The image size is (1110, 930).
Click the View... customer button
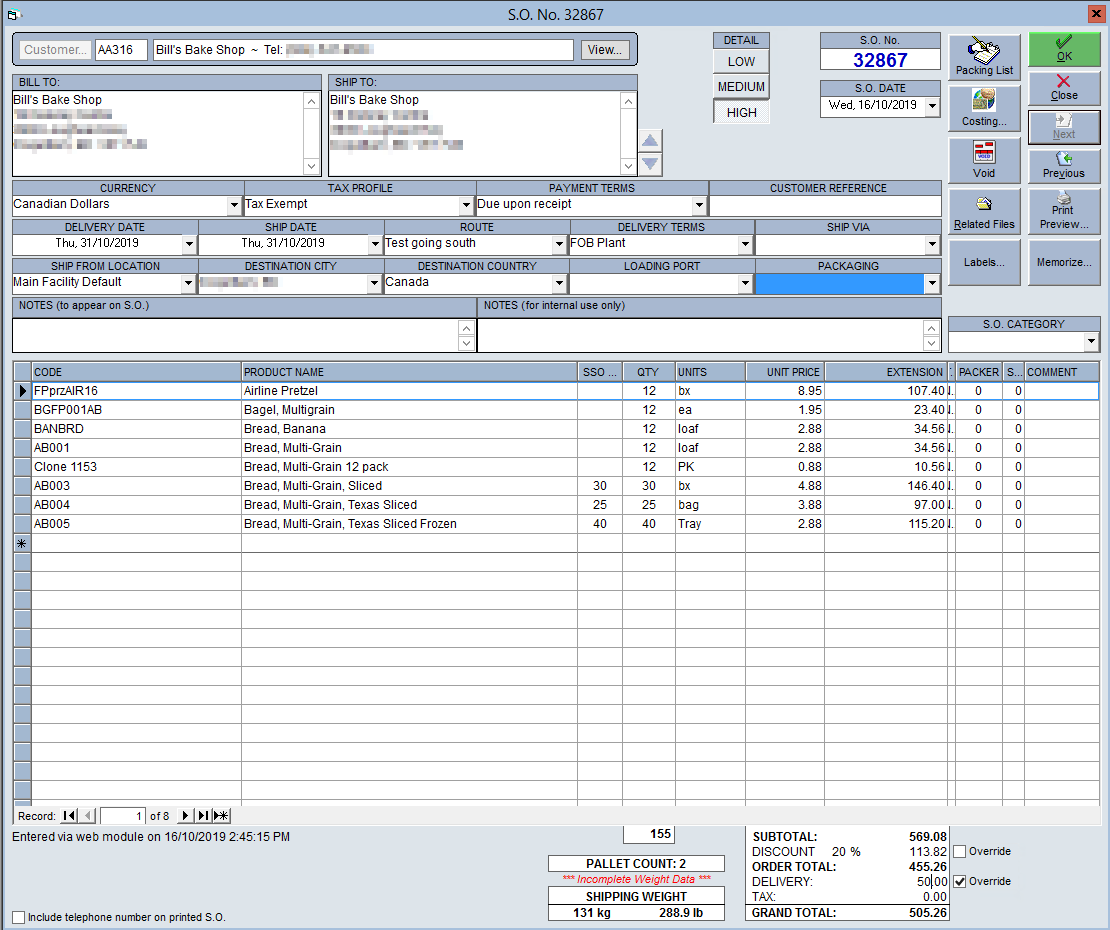[x=605, y=50]
